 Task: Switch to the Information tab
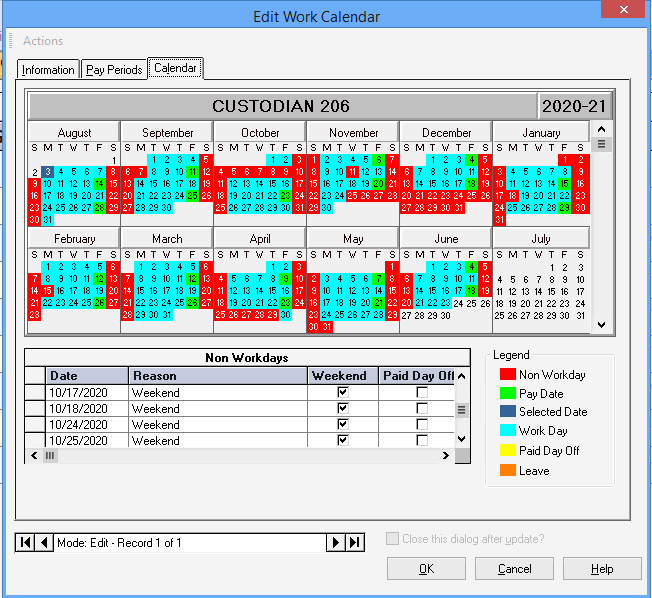click(48, 70)
